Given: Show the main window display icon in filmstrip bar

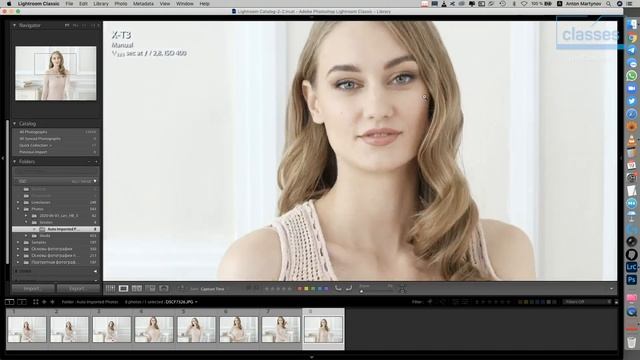Looking at the screenshot, I should pyautogui.click(x=9, y=302).
